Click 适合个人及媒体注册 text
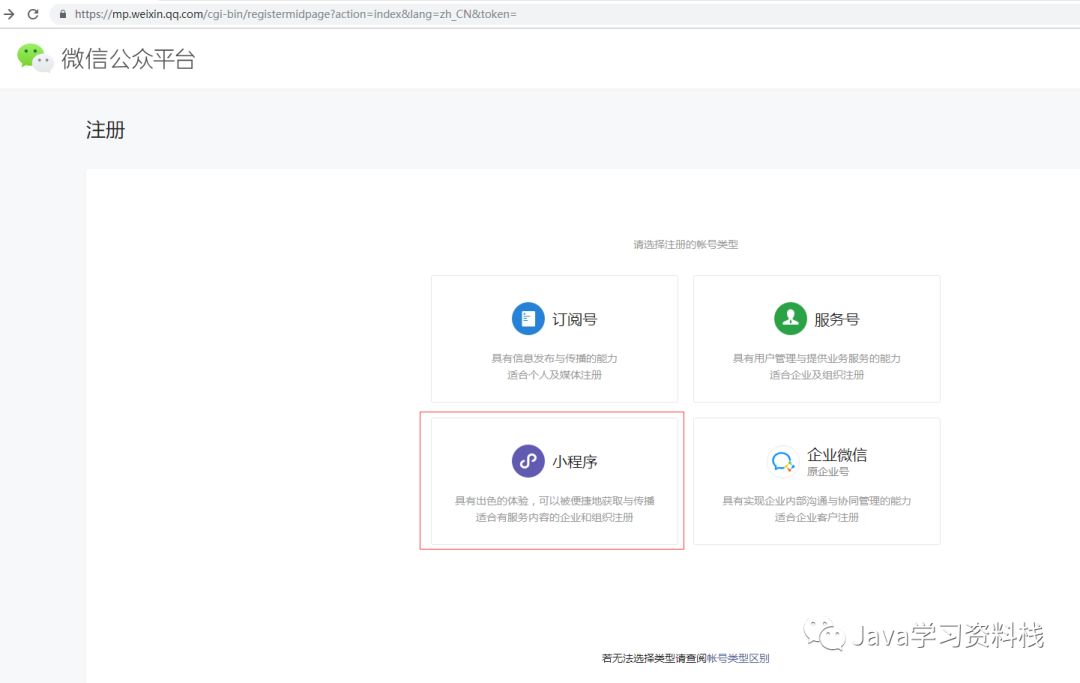The width and height of the screenshot is (1080, 683). 554,375
